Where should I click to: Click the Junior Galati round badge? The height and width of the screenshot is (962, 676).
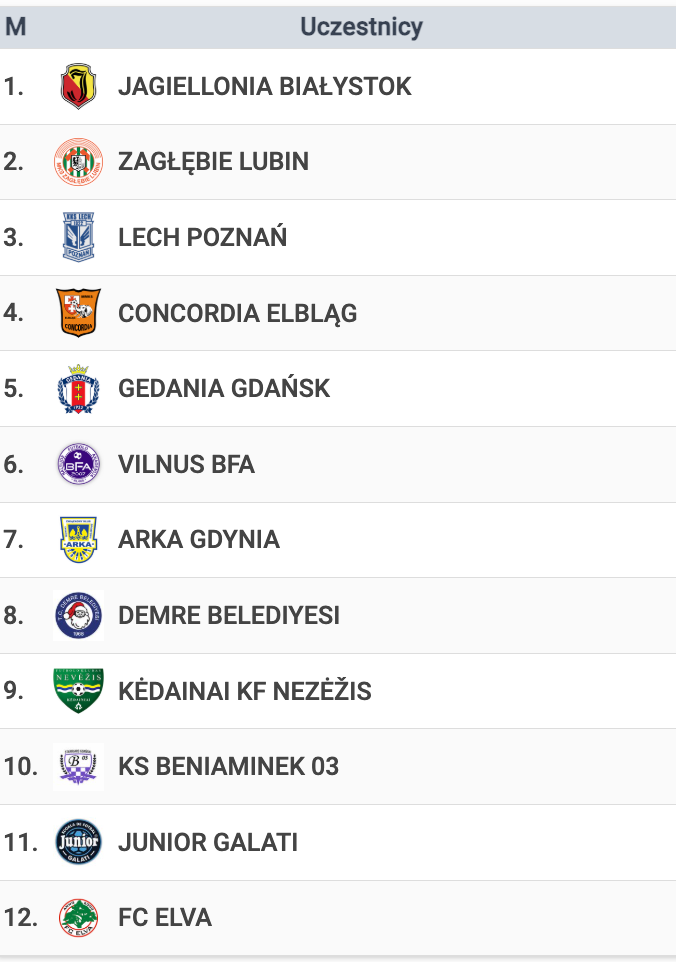coord(79,842)
